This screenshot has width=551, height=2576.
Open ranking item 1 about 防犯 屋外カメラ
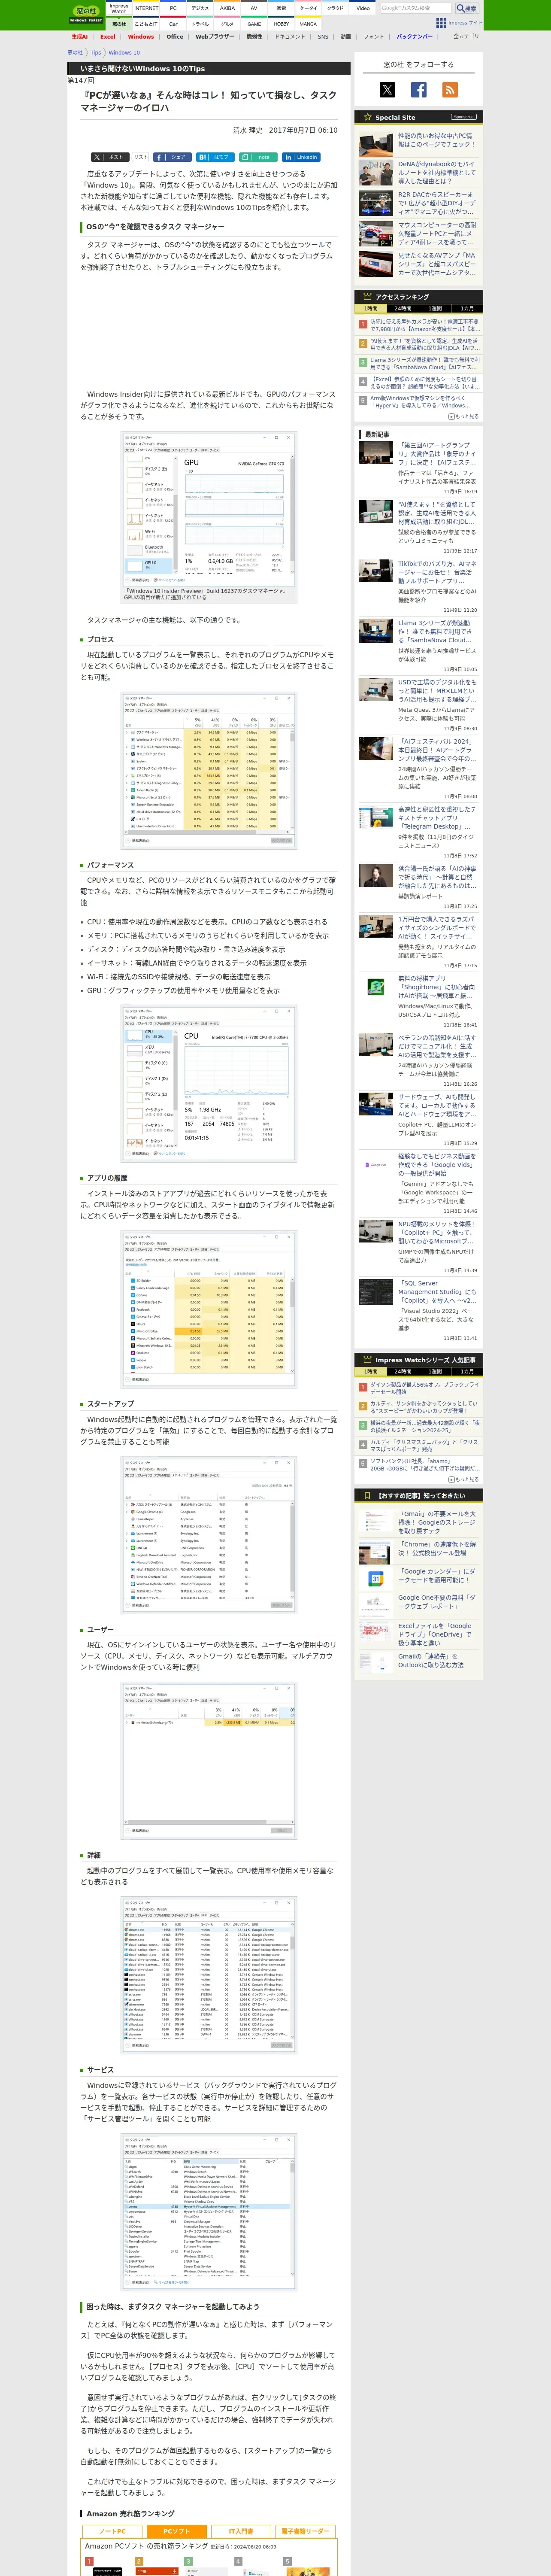pos(424,325)
